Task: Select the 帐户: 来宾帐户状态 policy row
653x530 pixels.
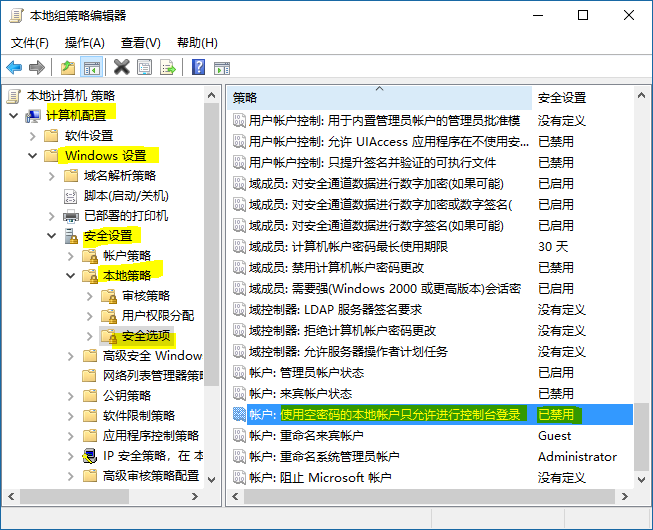Action: [300, 394]
